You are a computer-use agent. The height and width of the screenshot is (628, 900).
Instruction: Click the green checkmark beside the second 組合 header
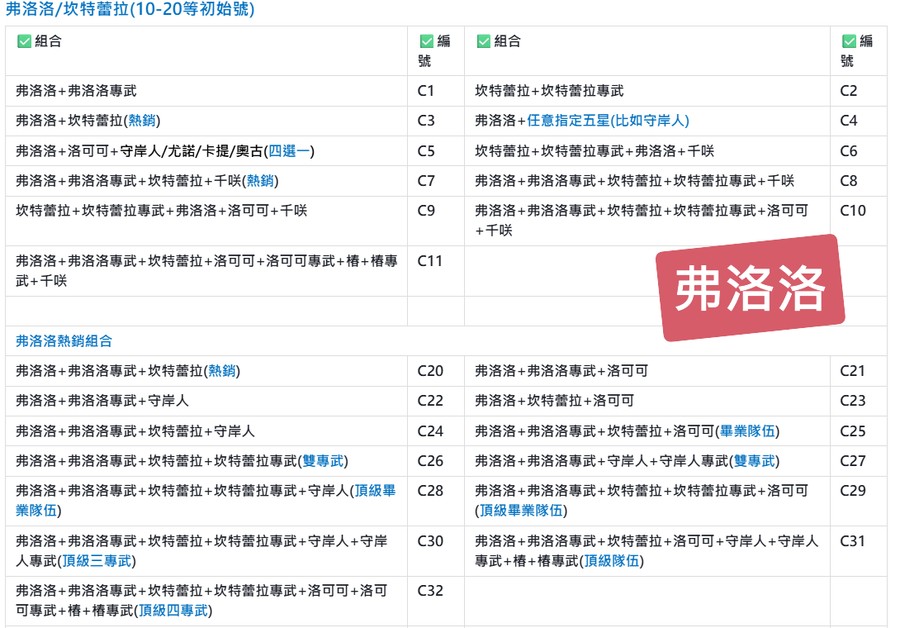pyautogui.click(x=484, y=41)
